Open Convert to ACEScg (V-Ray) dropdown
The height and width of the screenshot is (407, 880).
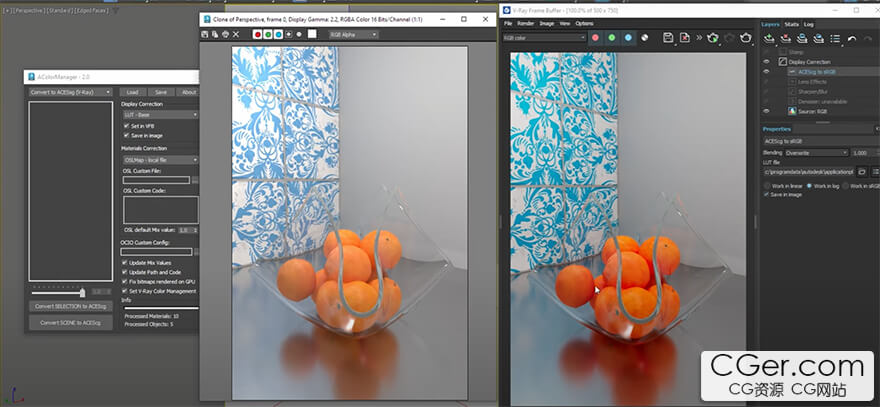[x=71, y=92]
